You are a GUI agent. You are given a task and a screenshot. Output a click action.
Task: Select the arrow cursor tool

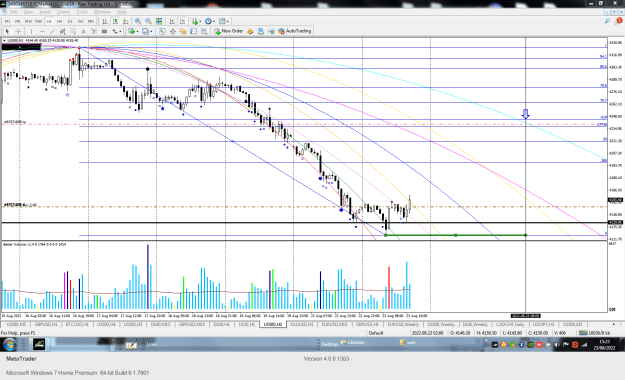click(x=7, y=31)
